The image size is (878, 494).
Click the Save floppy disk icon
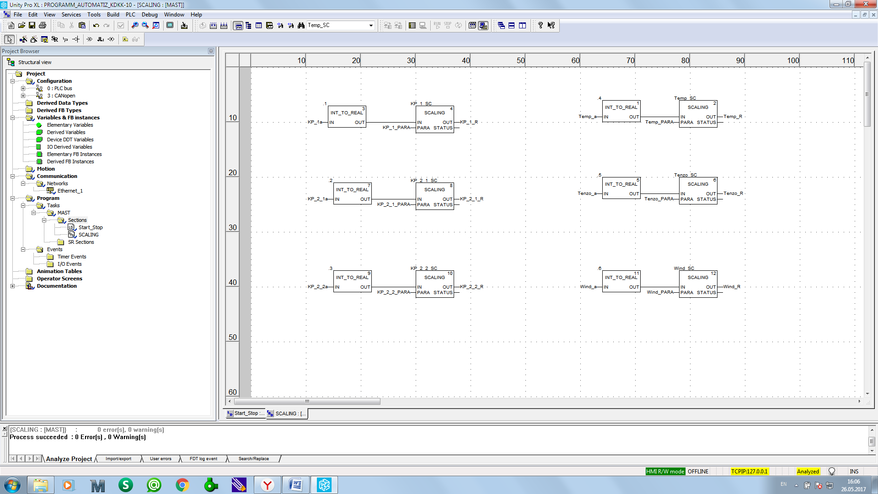(x=32, y=26)
